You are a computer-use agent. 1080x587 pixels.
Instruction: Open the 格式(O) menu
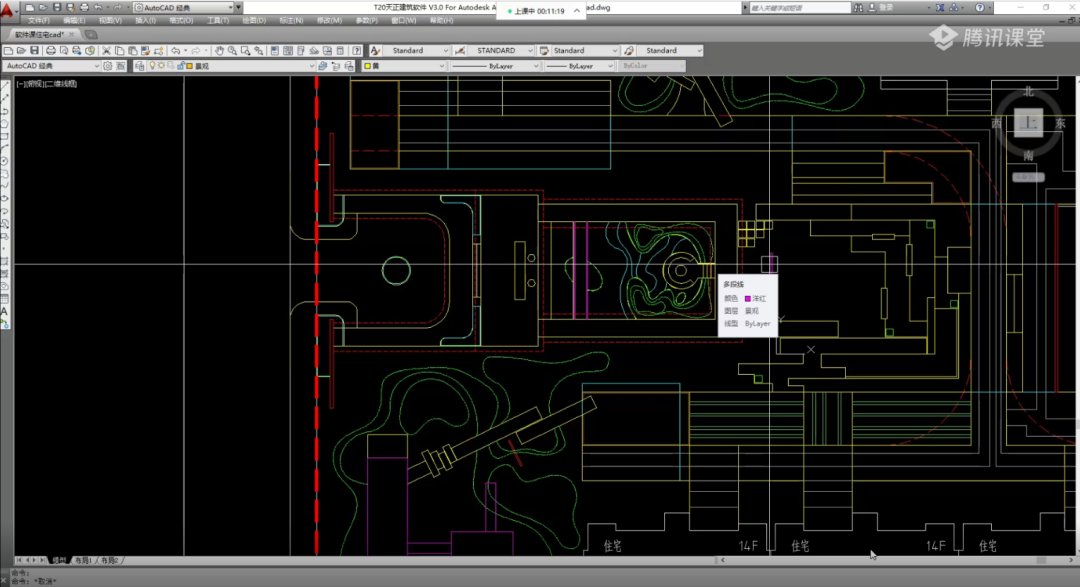coord(181,21)
